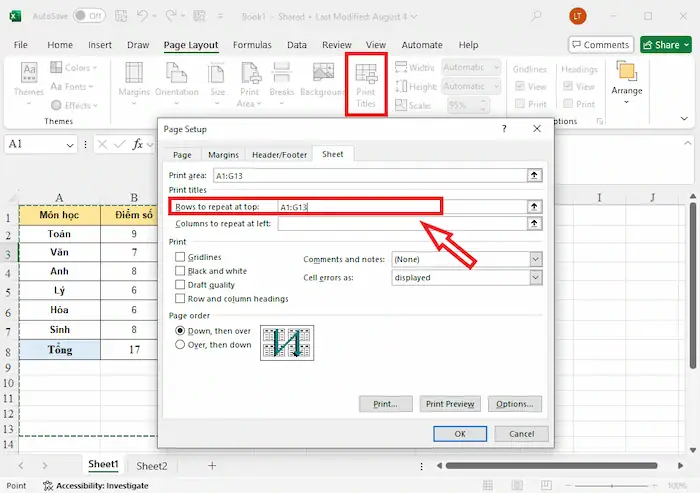Click the Print Preview button

point(449,404)
